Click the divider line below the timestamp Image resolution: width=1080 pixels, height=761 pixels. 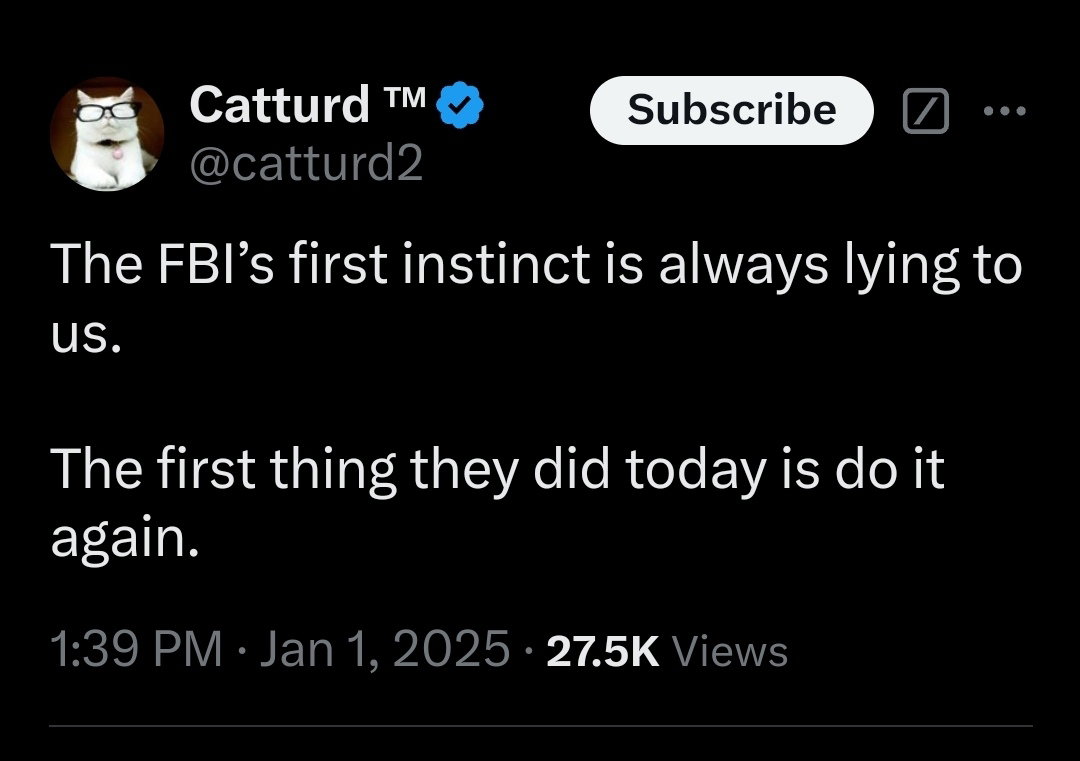(x=540, y=726)
